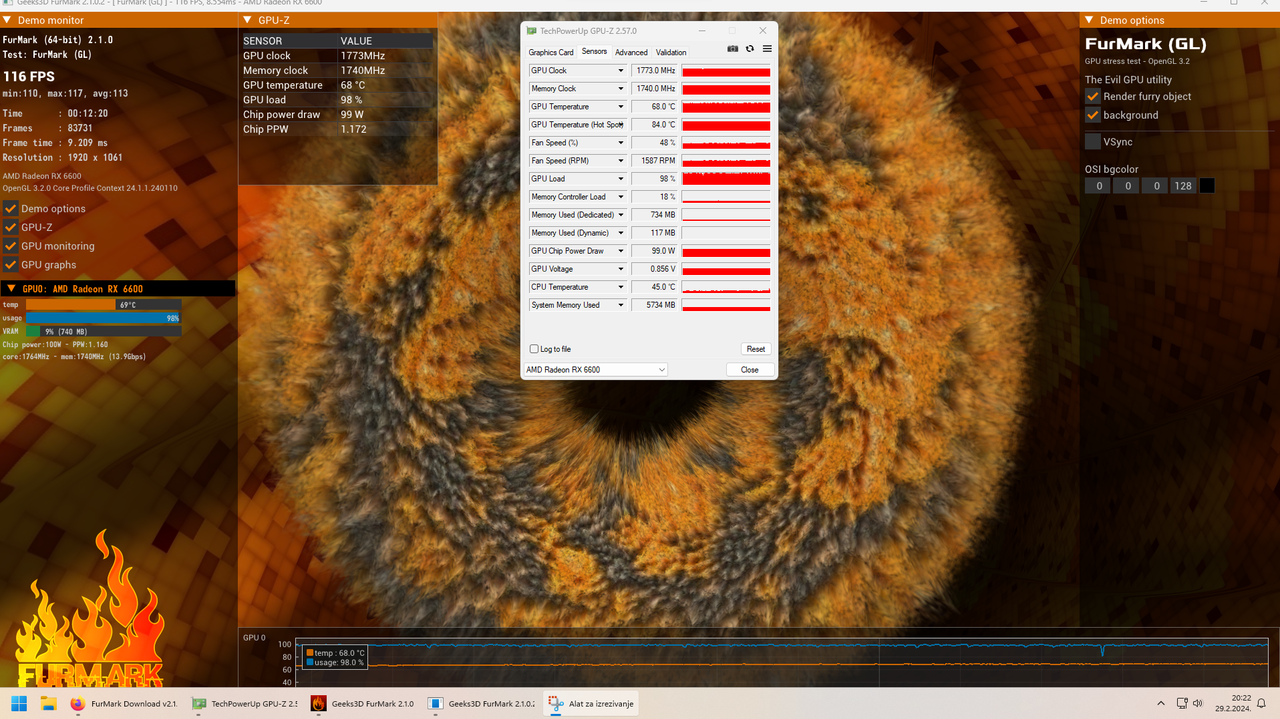Click the Reset button in GPU-Z

(x=756, y=349)
